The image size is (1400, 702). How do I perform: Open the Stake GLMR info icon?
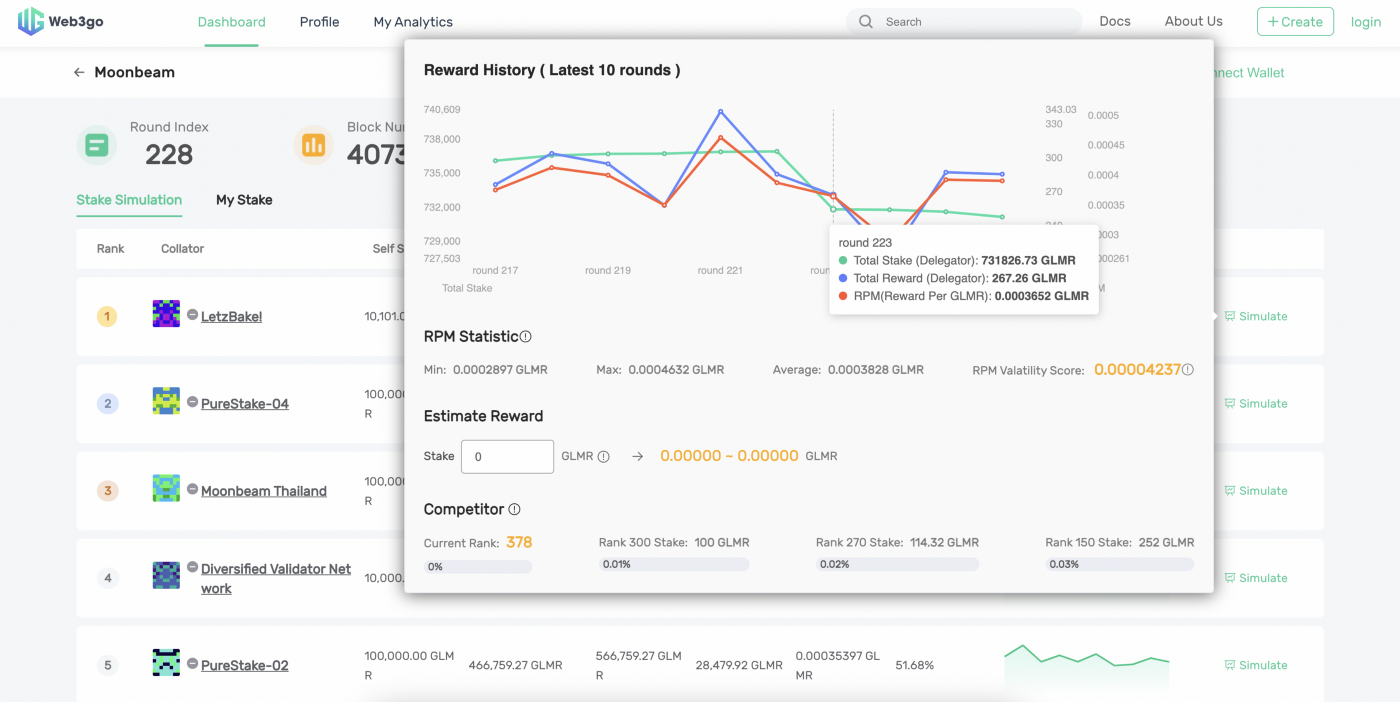(603, 456)
